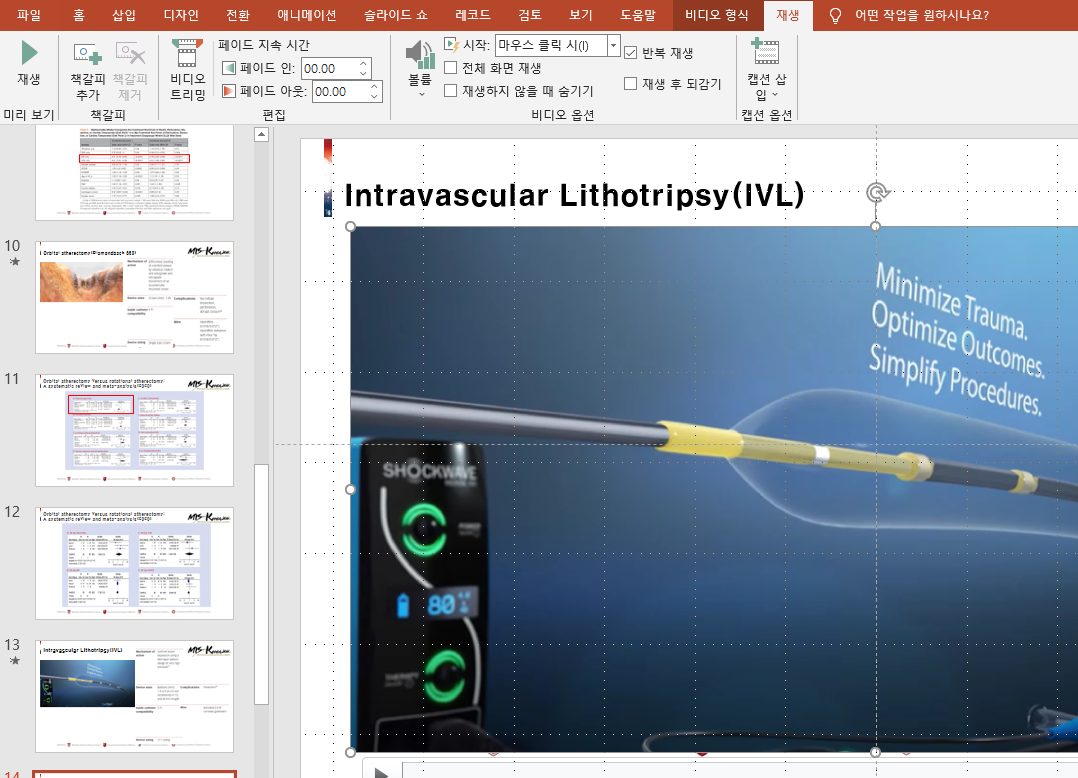Image resolution: width=1078 pixels, height=778 pixels.
Task: Click the Fade In icon
Action: [229, 68]
